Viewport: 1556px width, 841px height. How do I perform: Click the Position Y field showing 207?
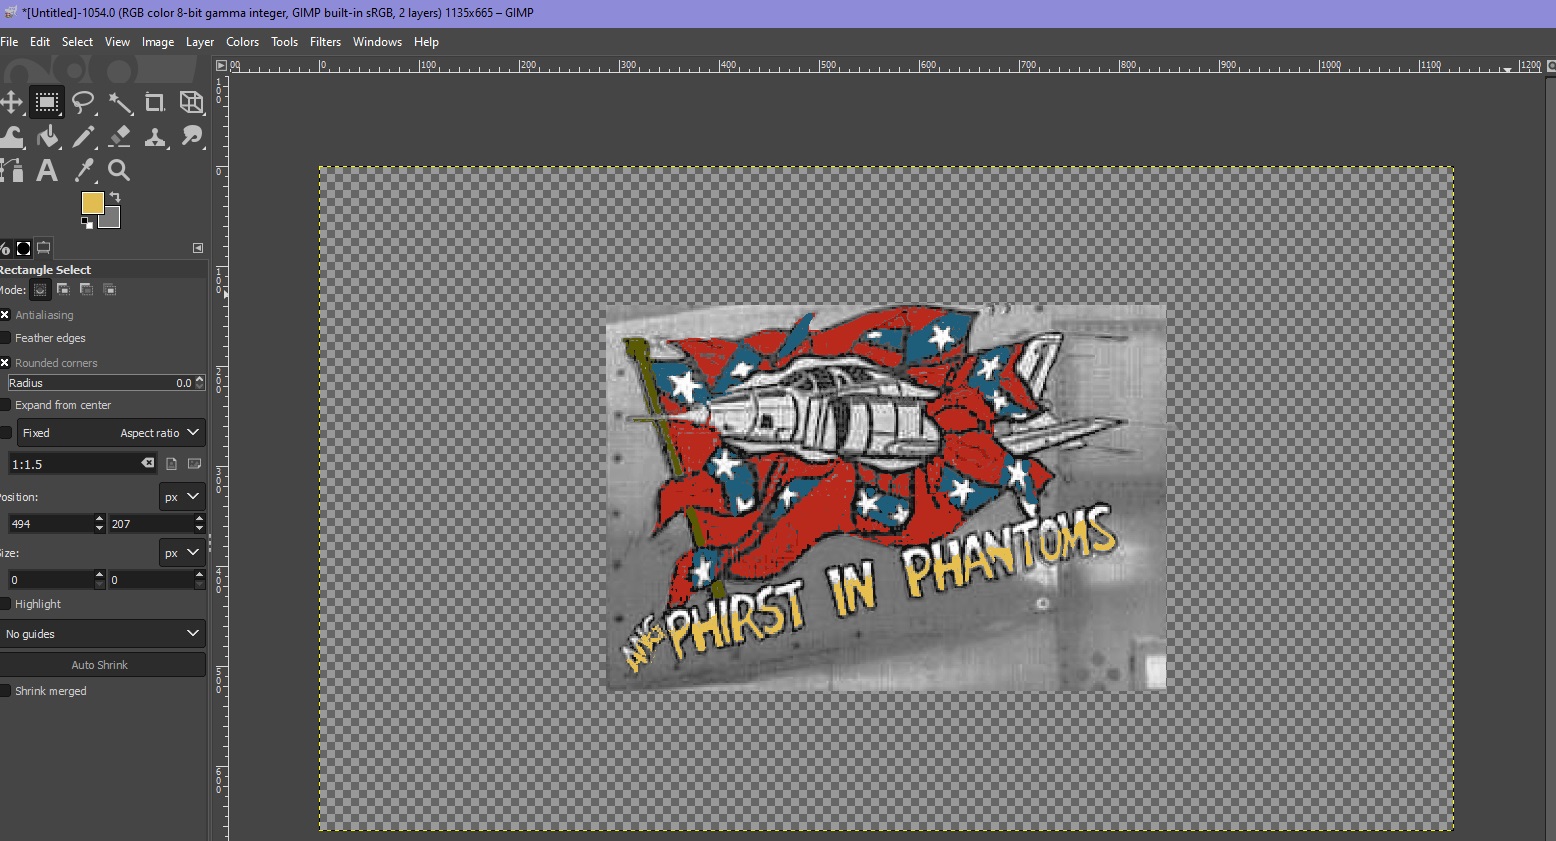tap(156, 524)
